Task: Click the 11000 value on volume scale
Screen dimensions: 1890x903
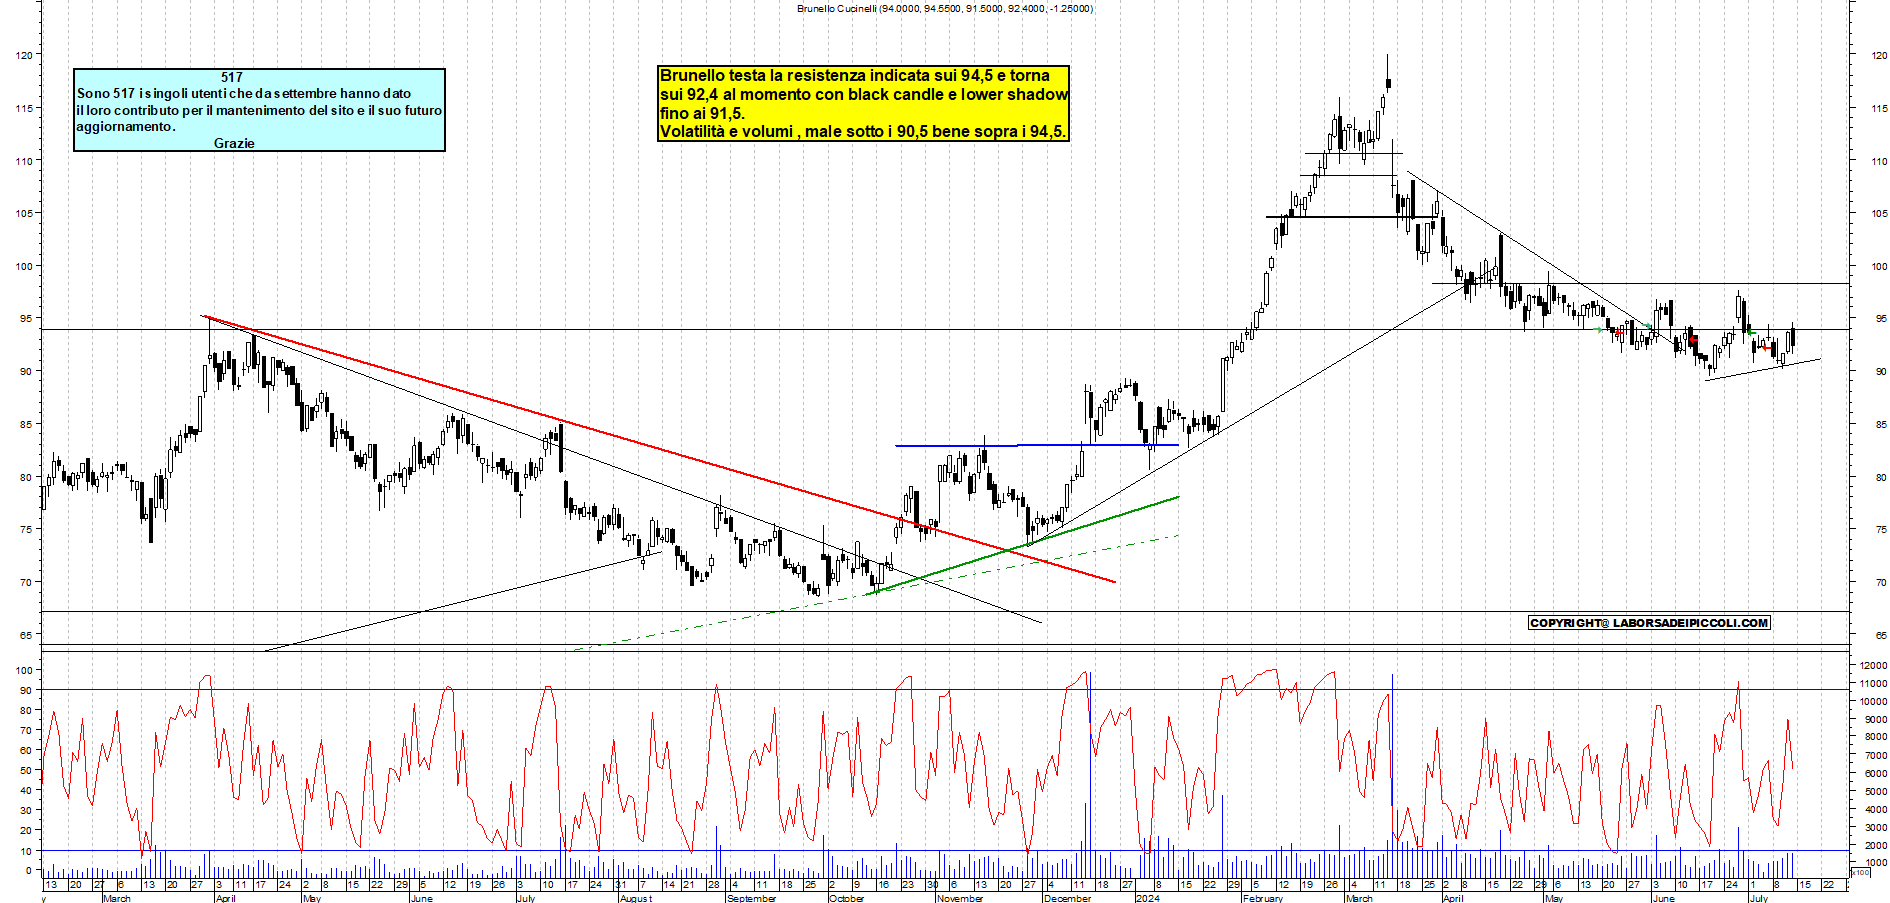Action: click(1872, 683)
